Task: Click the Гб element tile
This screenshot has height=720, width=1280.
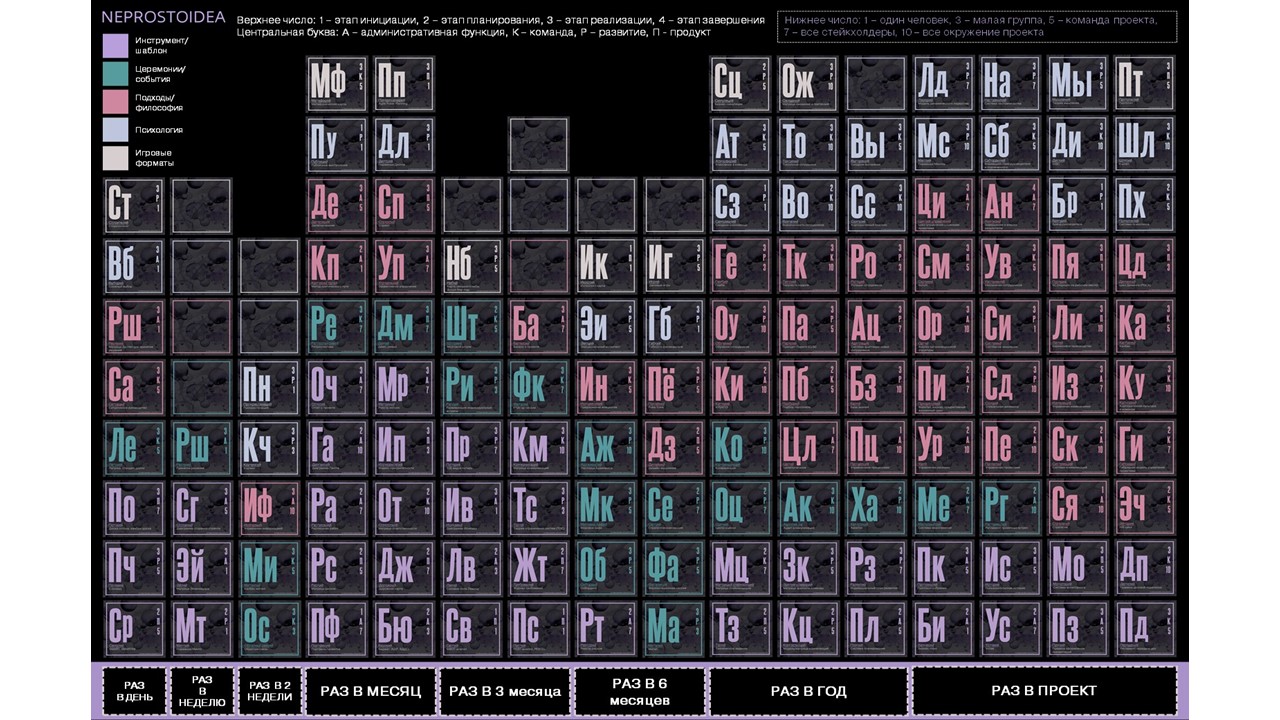Action: (x=673, y=326)
